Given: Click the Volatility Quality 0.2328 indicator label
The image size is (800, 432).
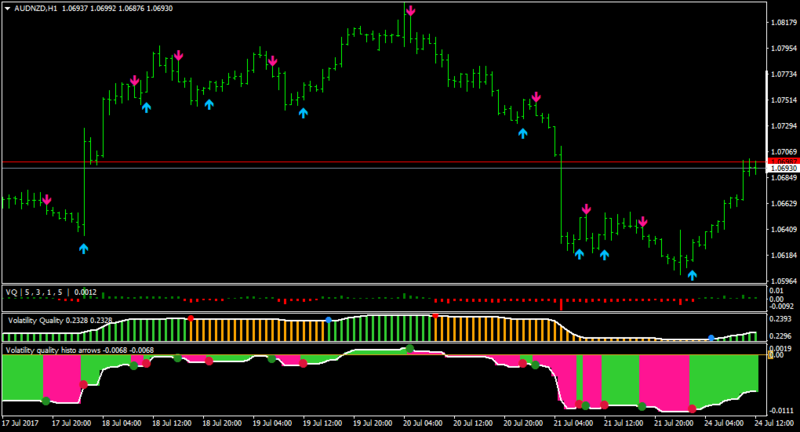Looking at the screenshot, I should 60,320.
